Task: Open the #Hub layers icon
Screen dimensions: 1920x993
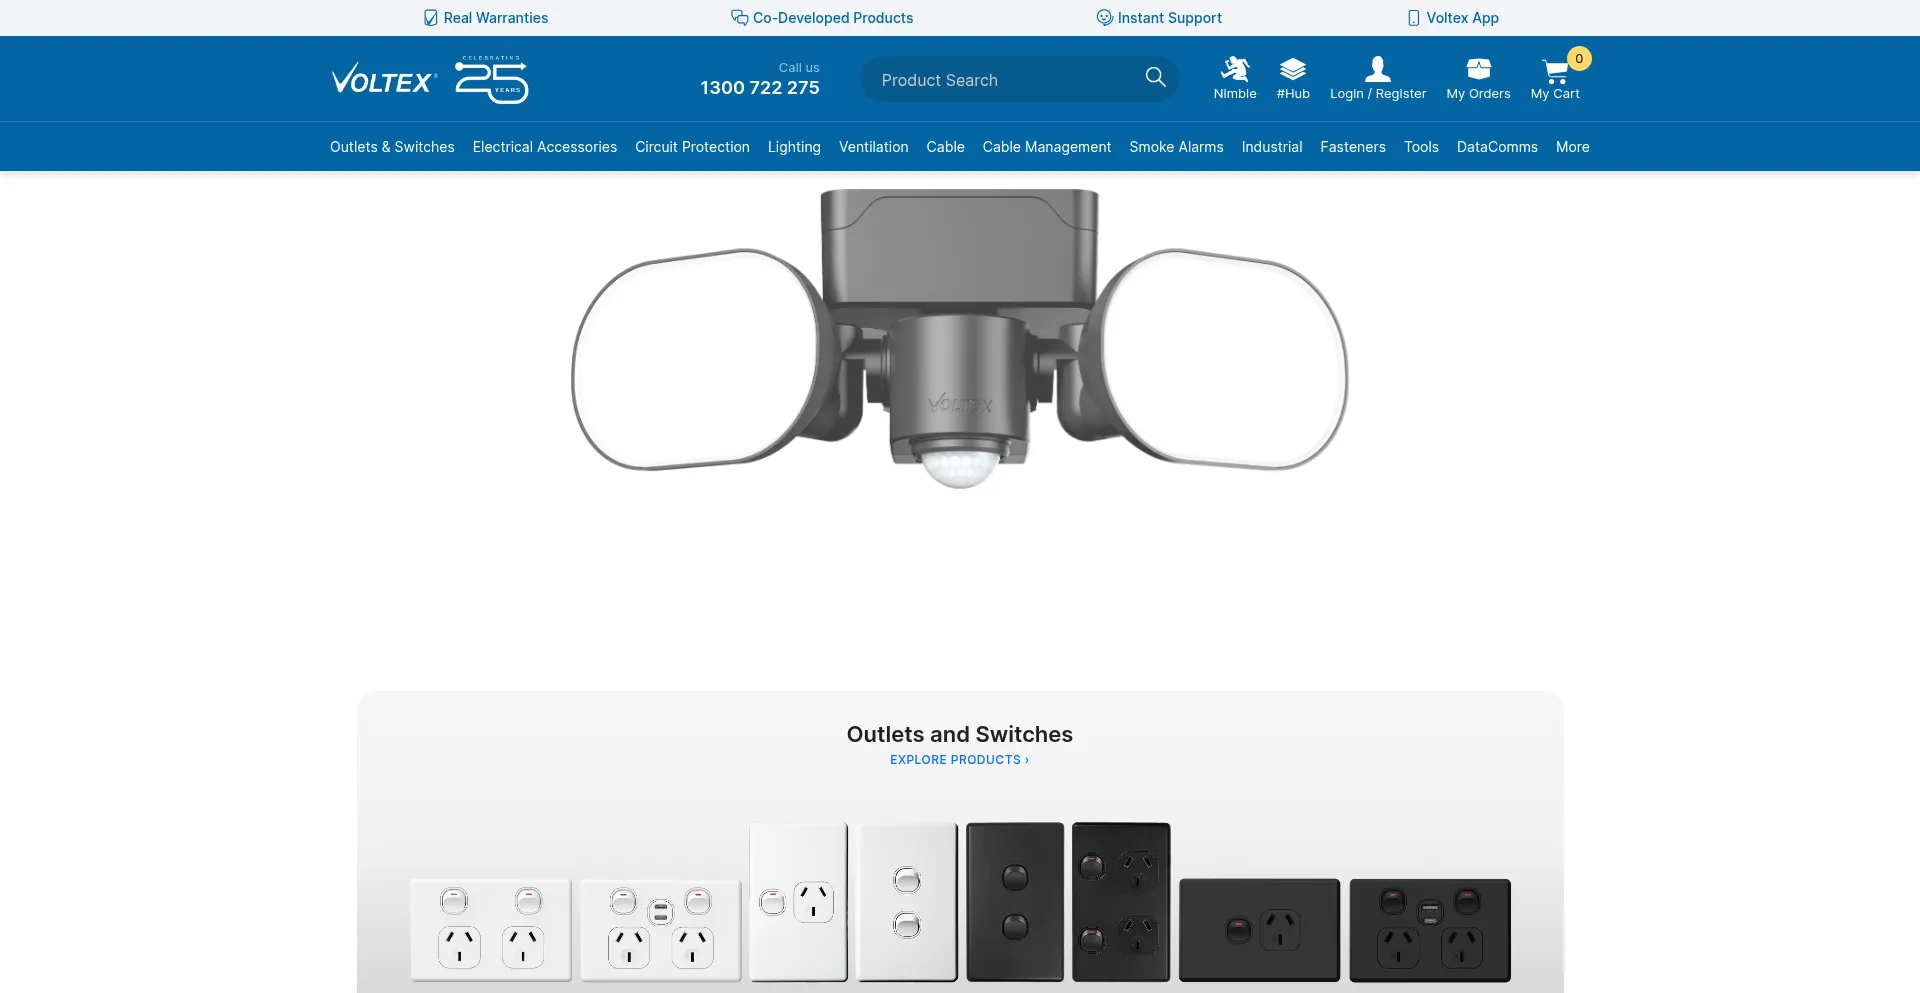Action: [x=1293, y=69]
